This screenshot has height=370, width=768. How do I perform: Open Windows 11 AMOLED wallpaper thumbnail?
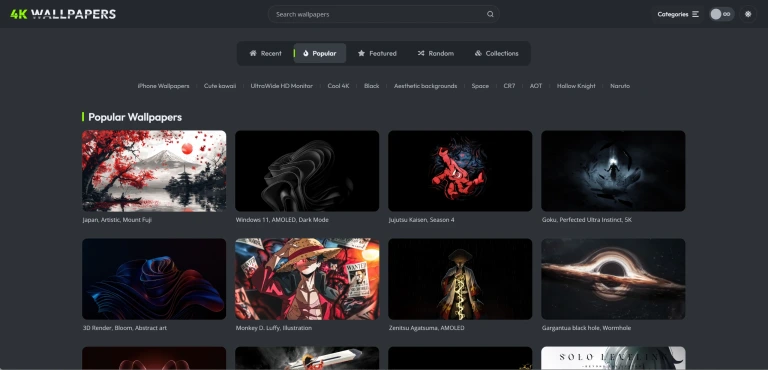point(307,171)
